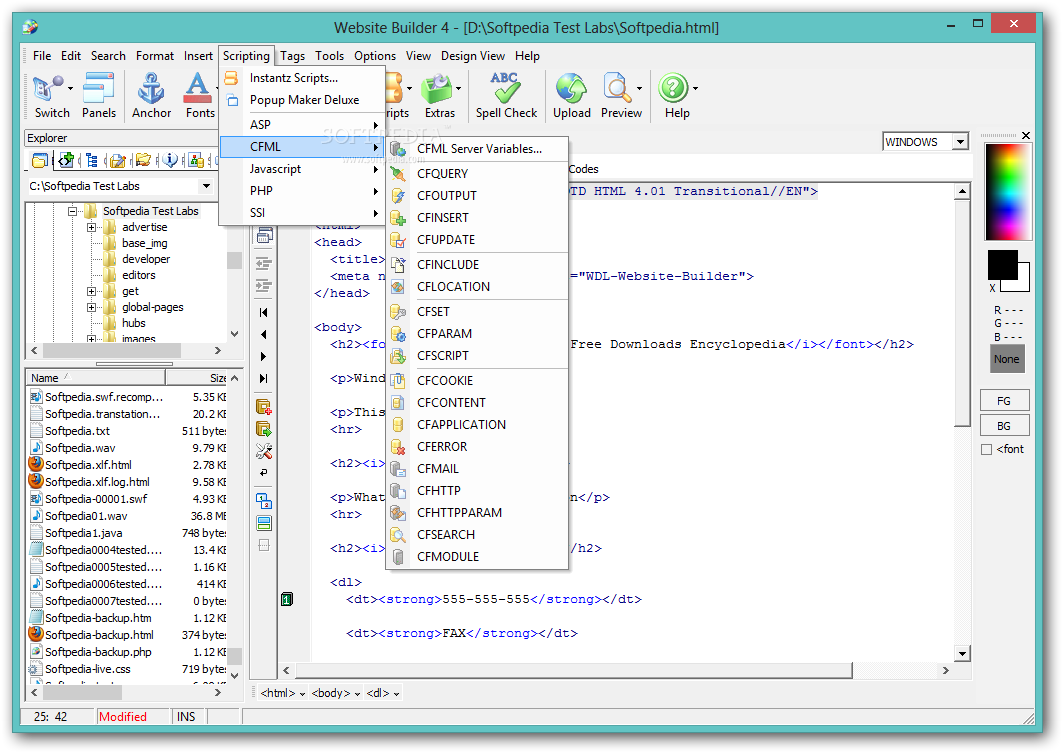The width and height of the screenshot is (1063, 753).
Task: Click the None color button
Action: 1007,359
